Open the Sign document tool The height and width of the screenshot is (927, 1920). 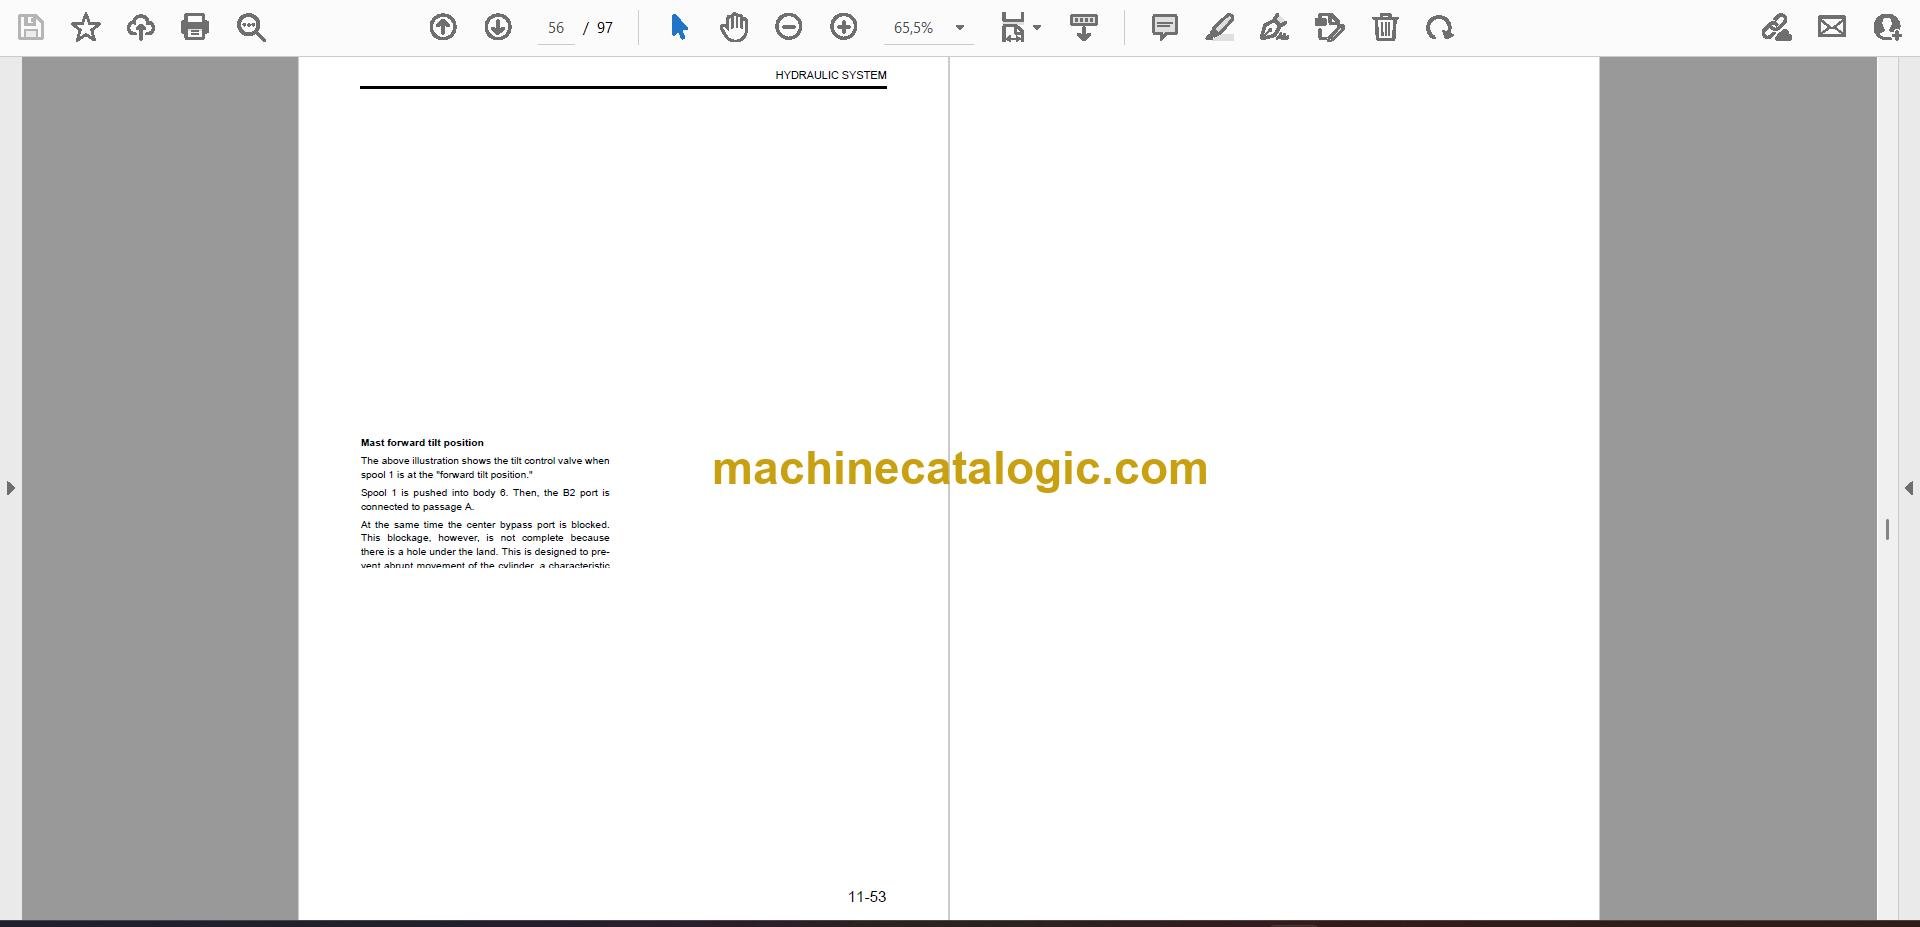coord(1275,27)
